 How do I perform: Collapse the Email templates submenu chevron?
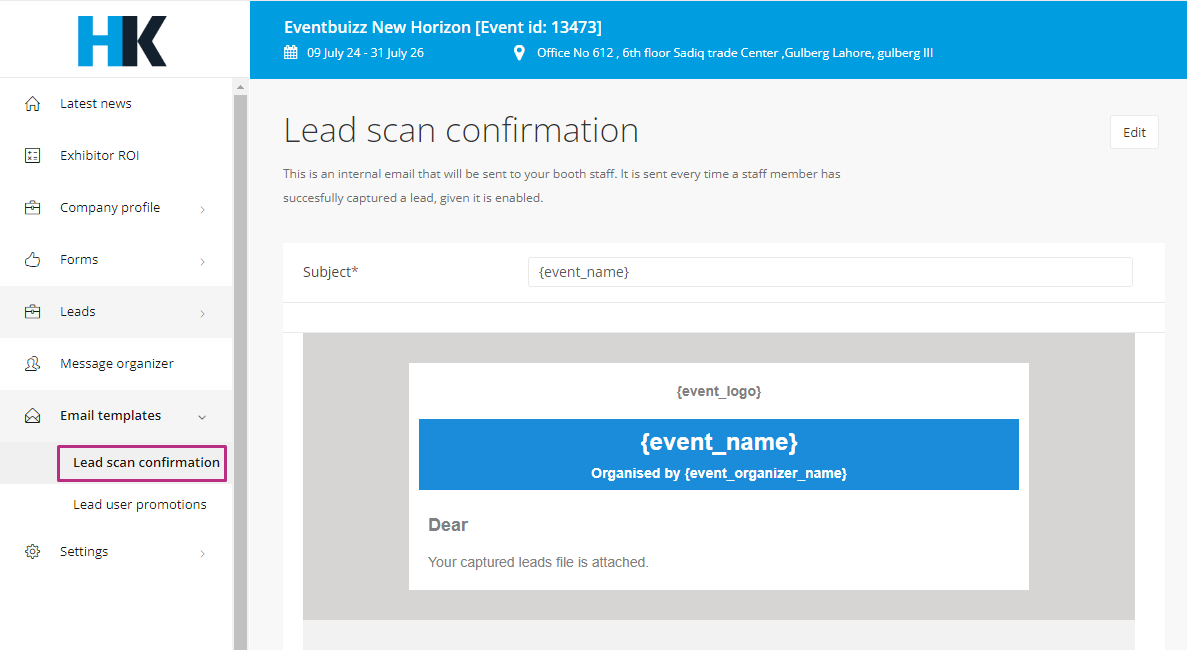click(x=202, y=417)
